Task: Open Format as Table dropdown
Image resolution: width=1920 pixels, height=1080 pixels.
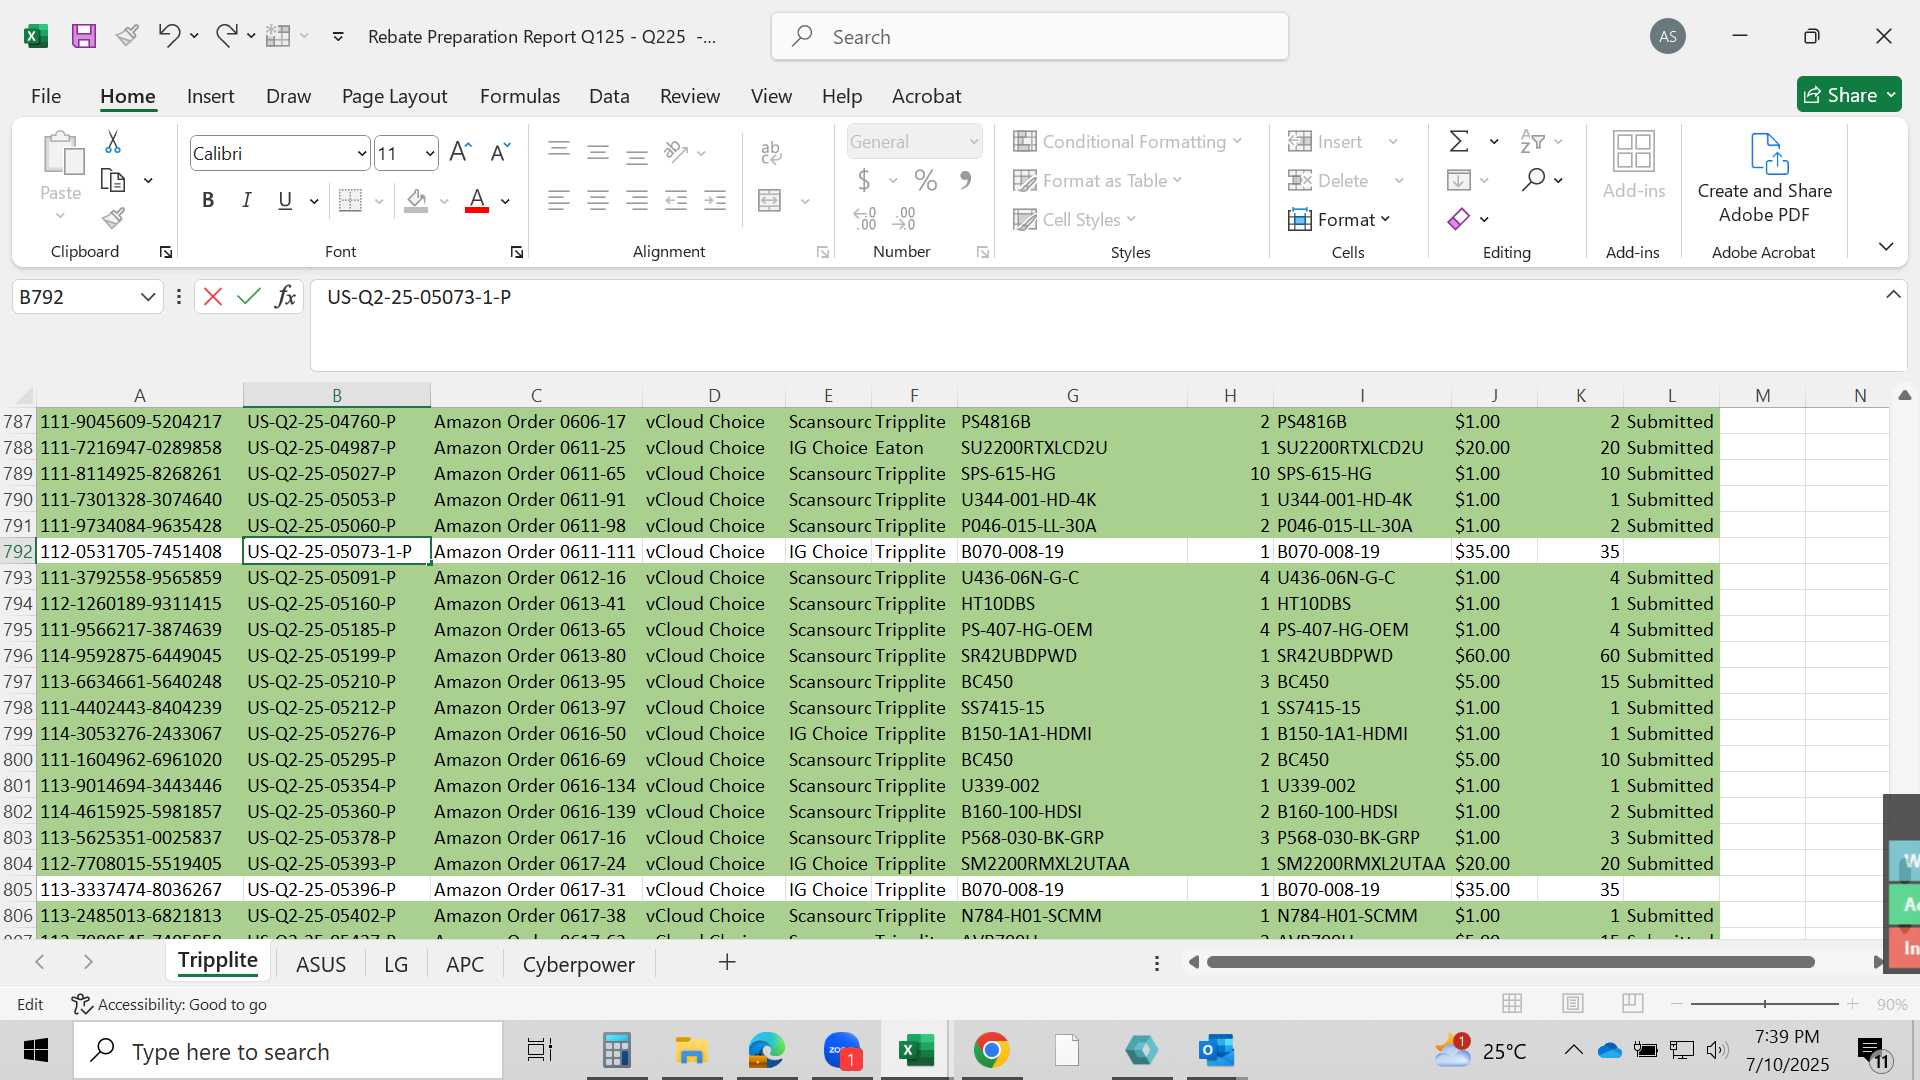Action: point(1097,180)
